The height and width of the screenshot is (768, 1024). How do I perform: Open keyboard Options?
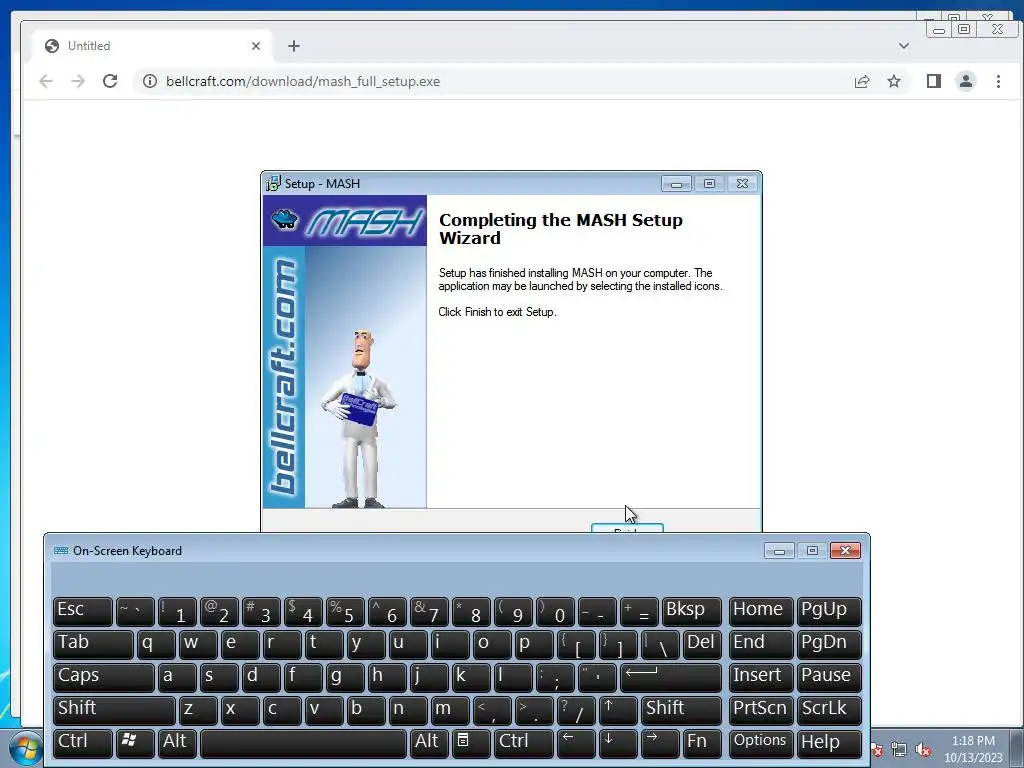pyautogui.click(x=760, y=743)
